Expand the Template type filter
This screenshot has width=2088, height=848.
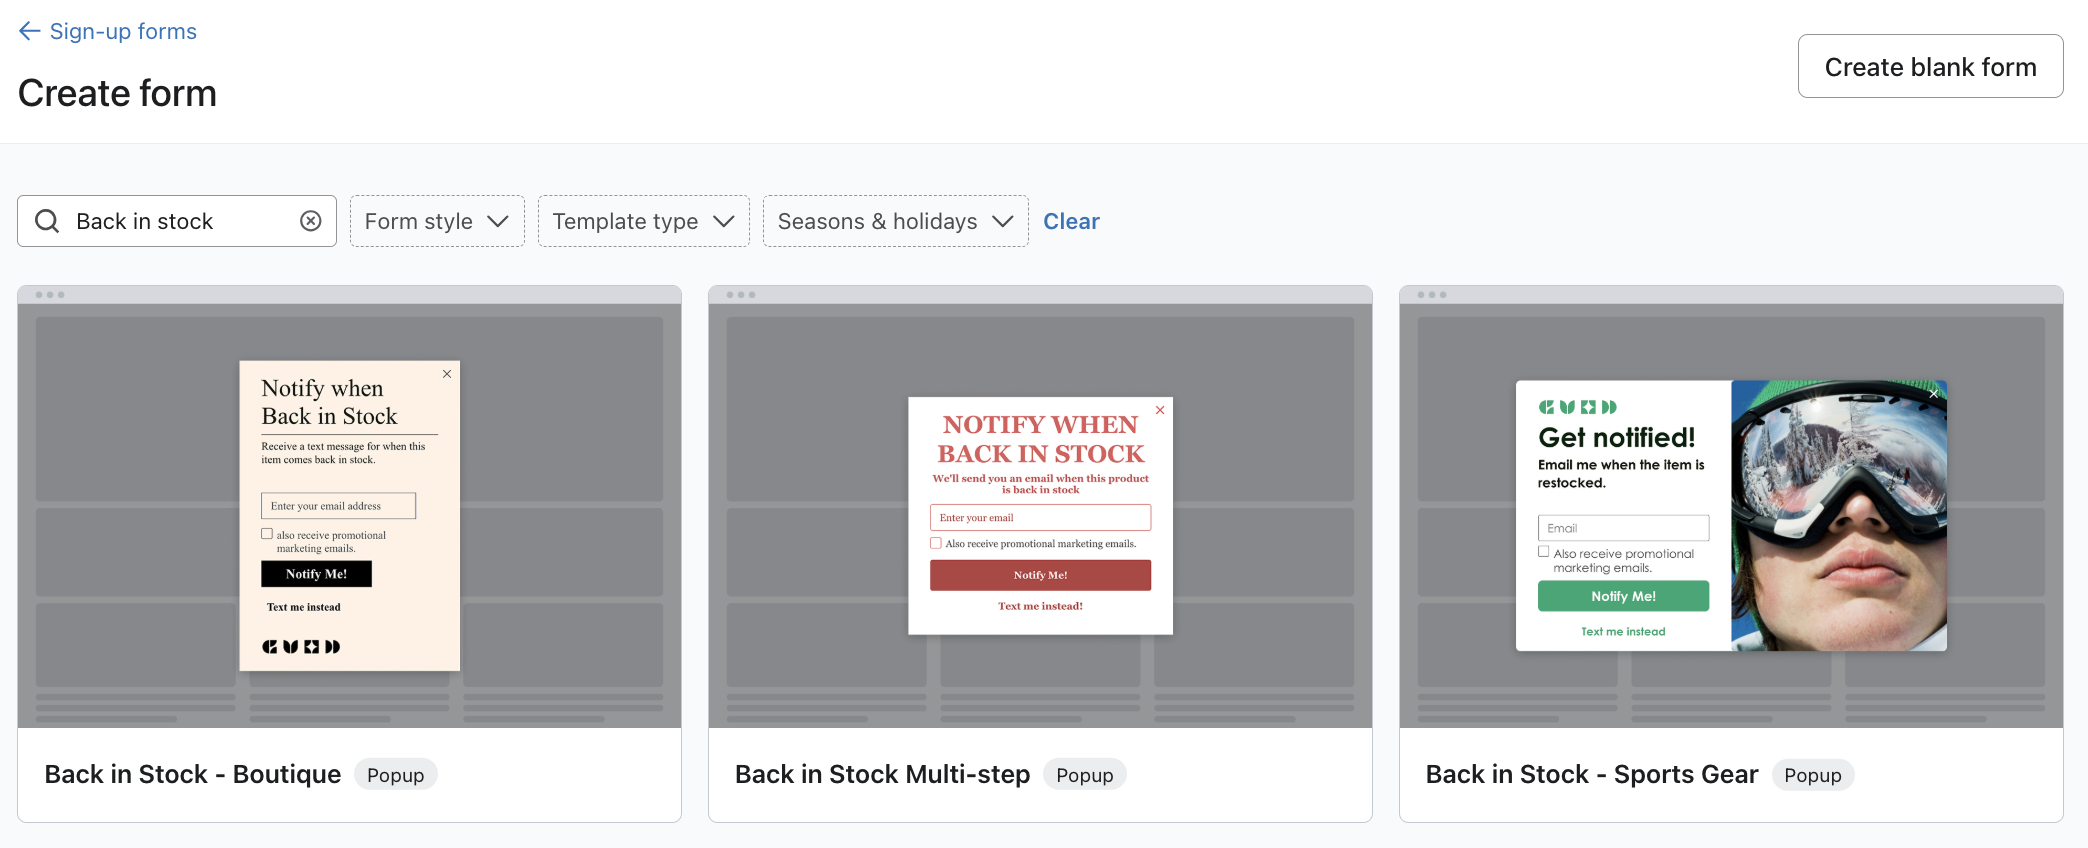coord(643,221)
